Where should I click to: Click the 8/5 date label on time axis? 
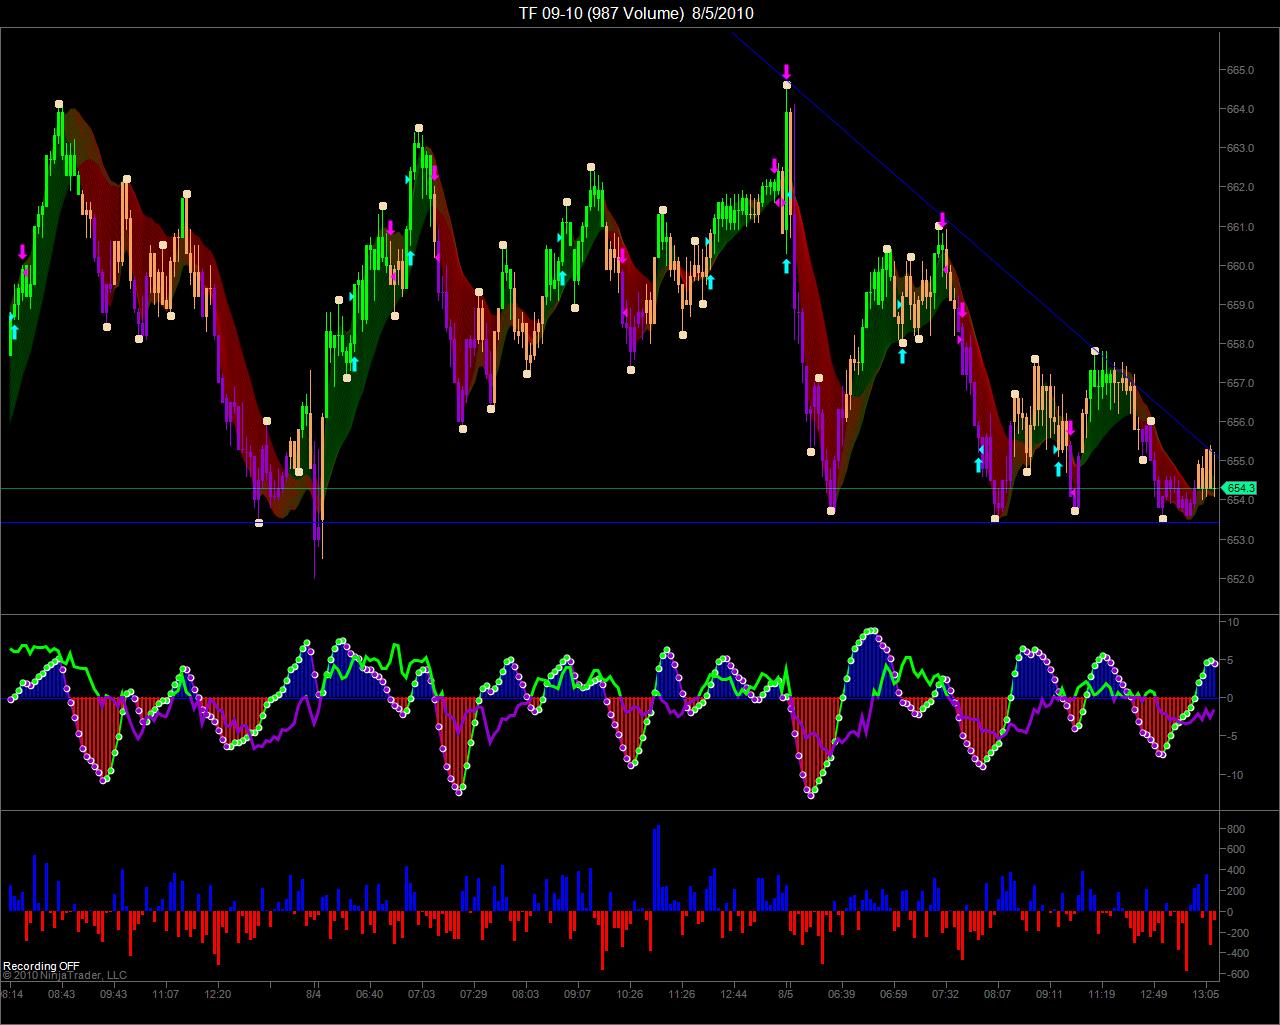point(787,995)
